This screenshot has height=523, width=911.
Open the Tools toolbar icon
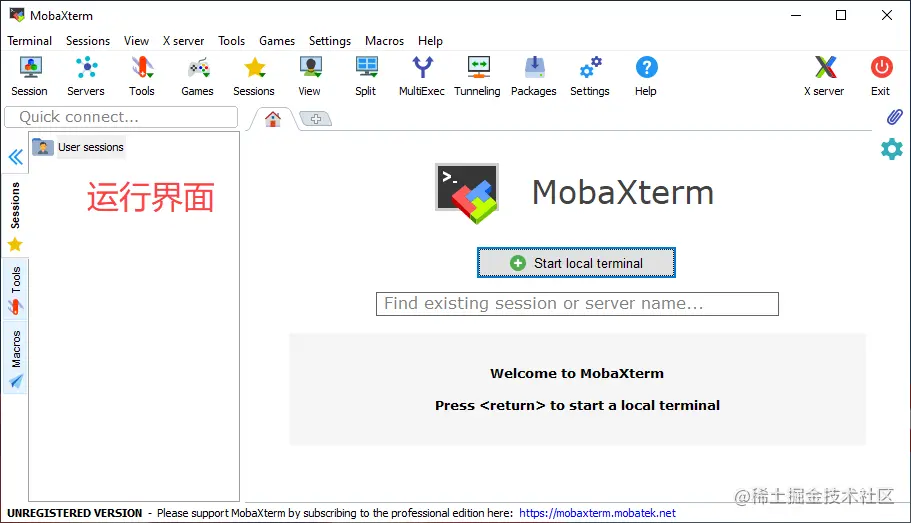pos(142,76)
